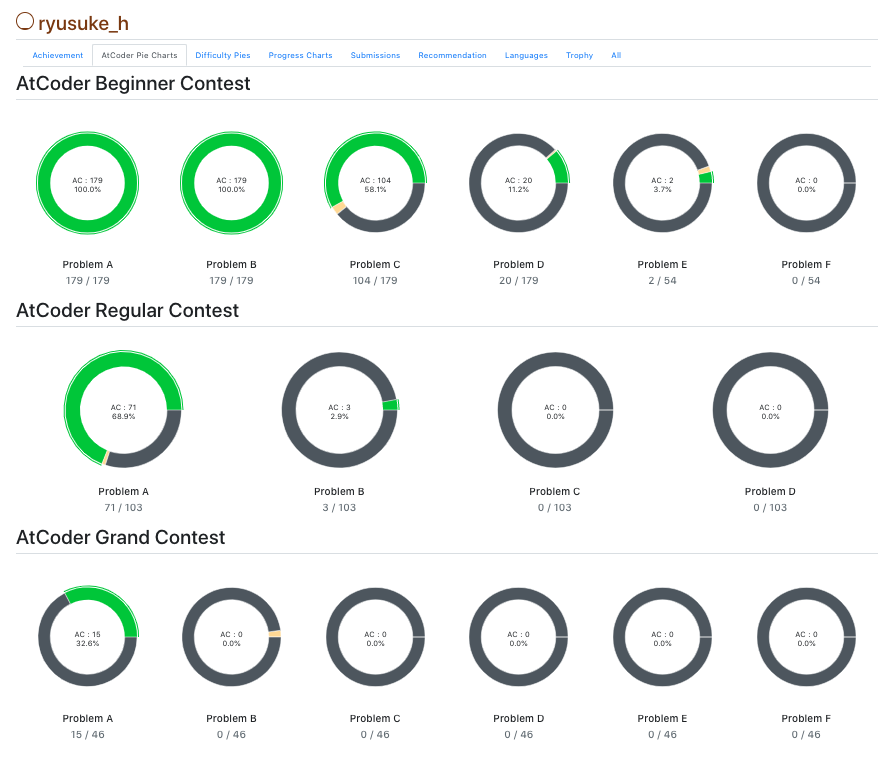Switch to the Difficulty Pies tab
This screenshot has height=780, width=882.
coord(223,55)
